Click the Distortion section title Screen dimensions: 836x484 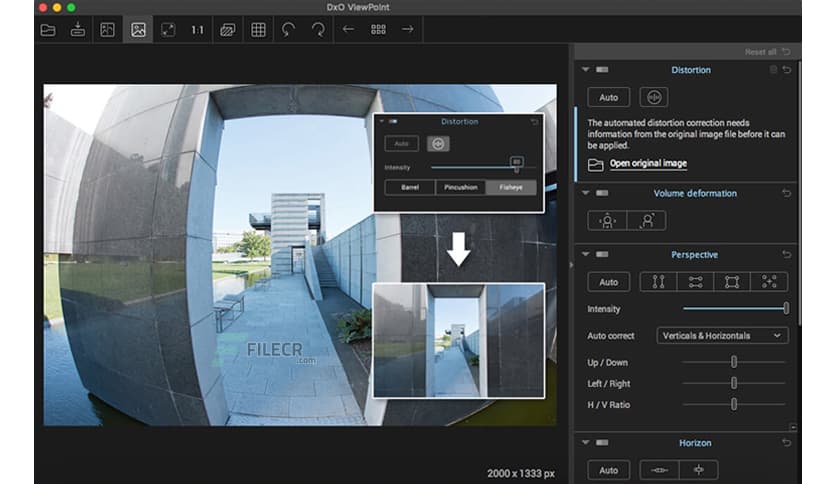691,70
